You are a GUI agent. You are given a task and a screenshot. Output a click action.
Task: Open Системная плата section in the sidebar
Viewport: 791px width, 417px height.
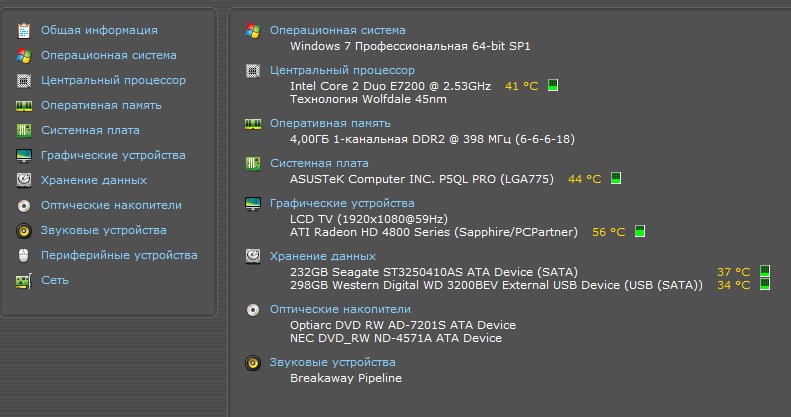[90, 130]
